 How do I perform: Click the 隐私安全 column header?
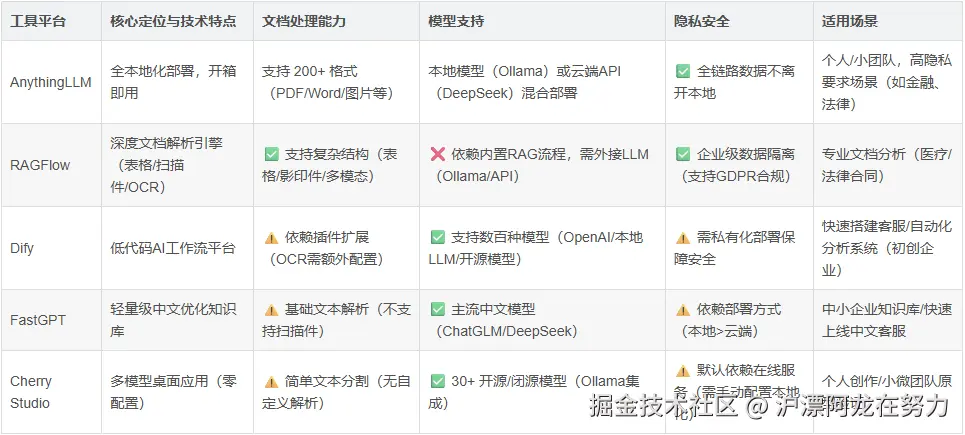point(702,21)
